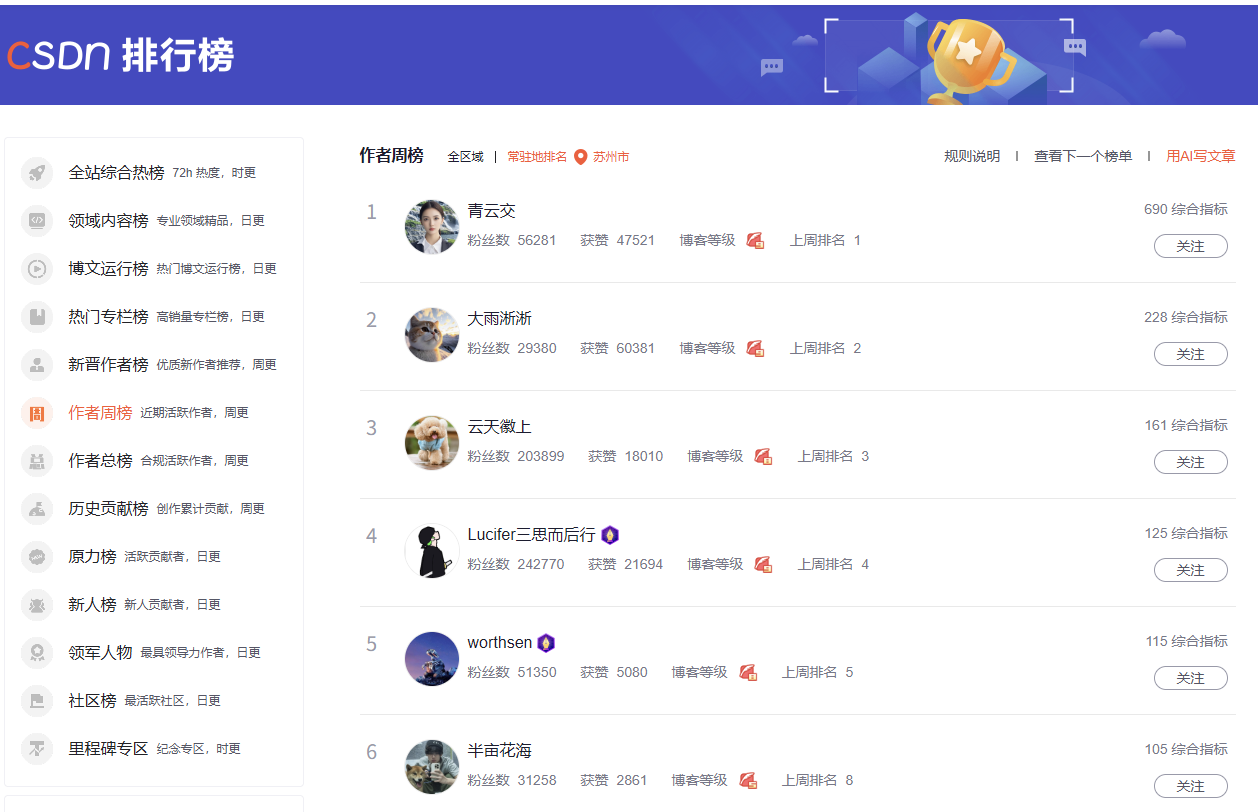Switch to 全区域 filter
Viewport: 1258px width, 812px height.
click(465, 157)
